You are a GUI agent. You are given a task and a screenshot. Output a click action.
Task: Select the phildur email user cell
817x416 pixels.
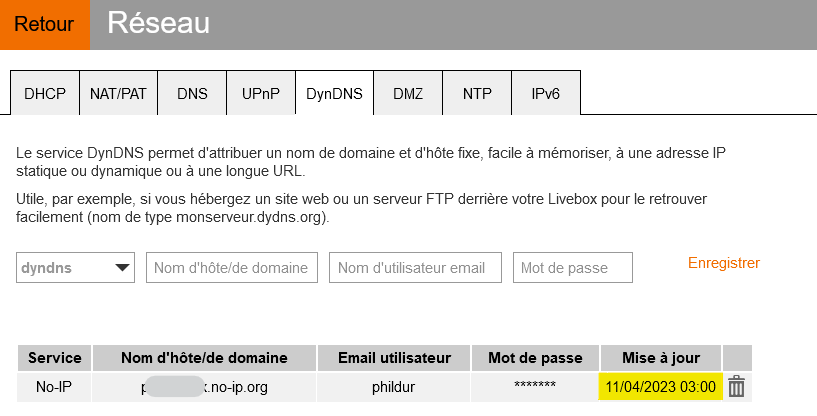pyautogui.click(x=392, y=387)
